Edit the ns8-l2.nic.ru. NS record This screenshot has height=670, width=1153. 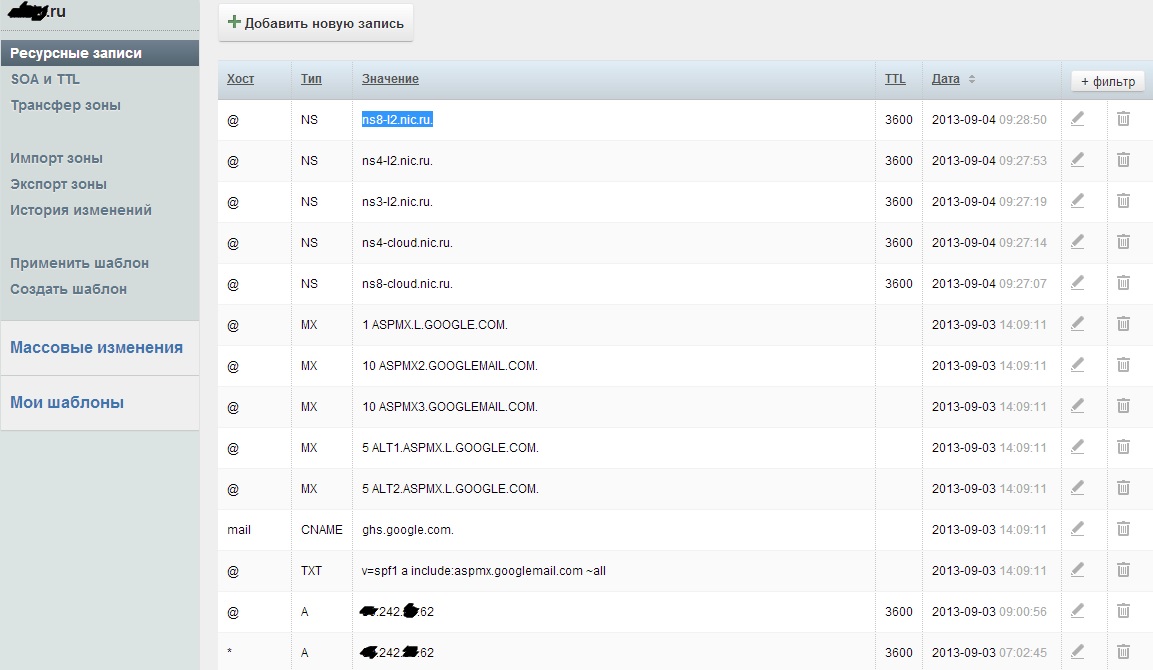[1077, 118]
